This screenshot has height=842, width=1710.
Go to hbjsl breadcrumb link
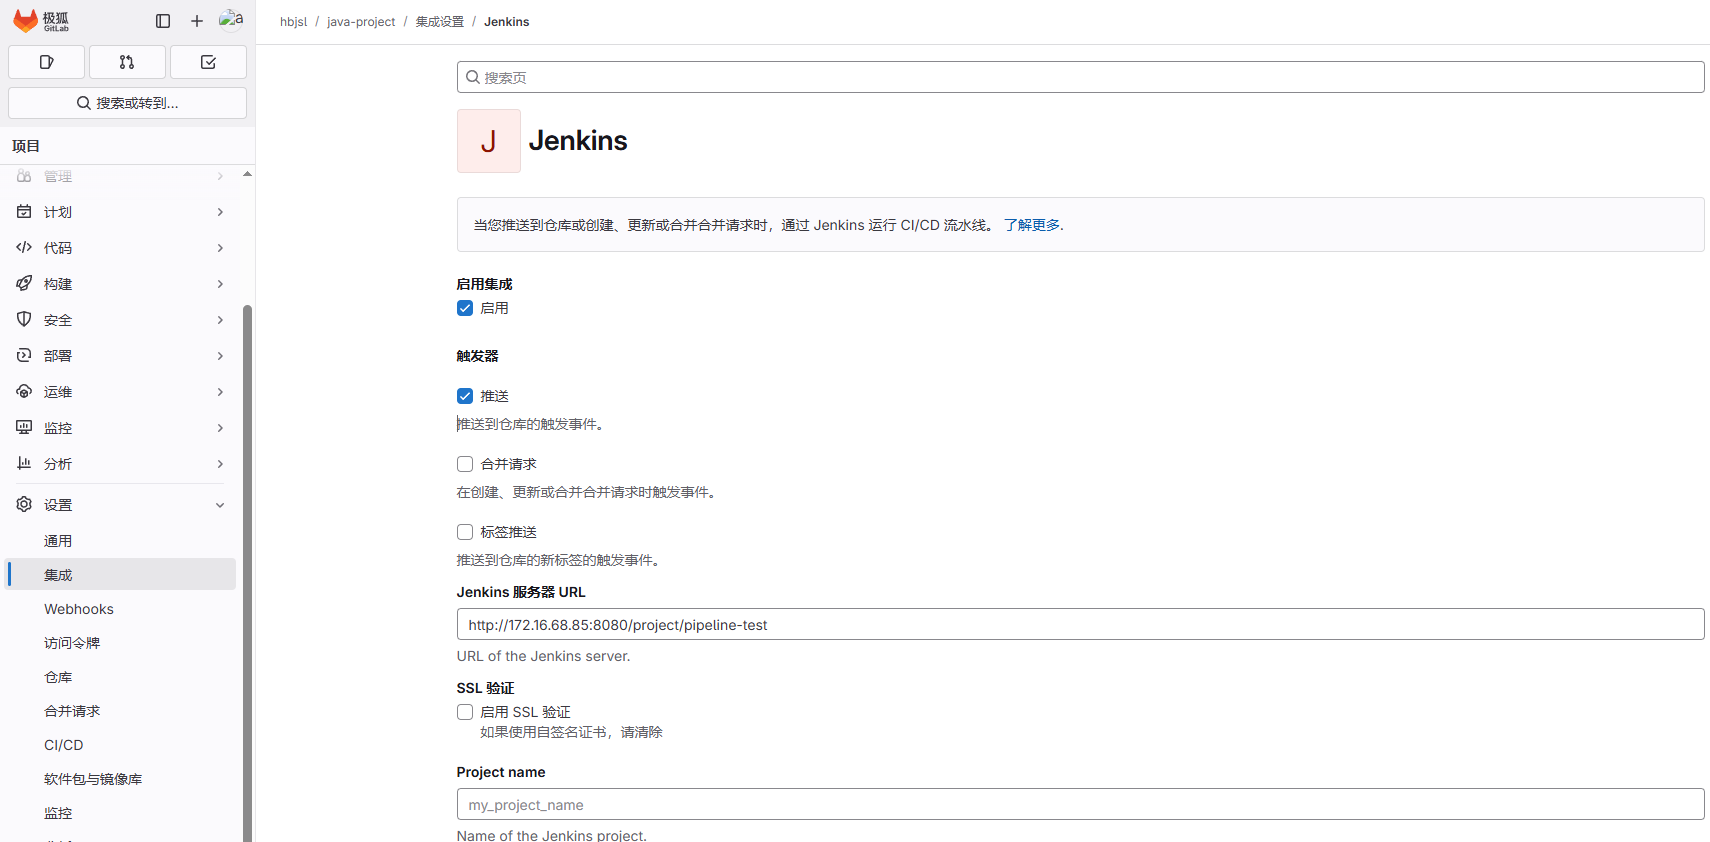[x=293, y=22]
